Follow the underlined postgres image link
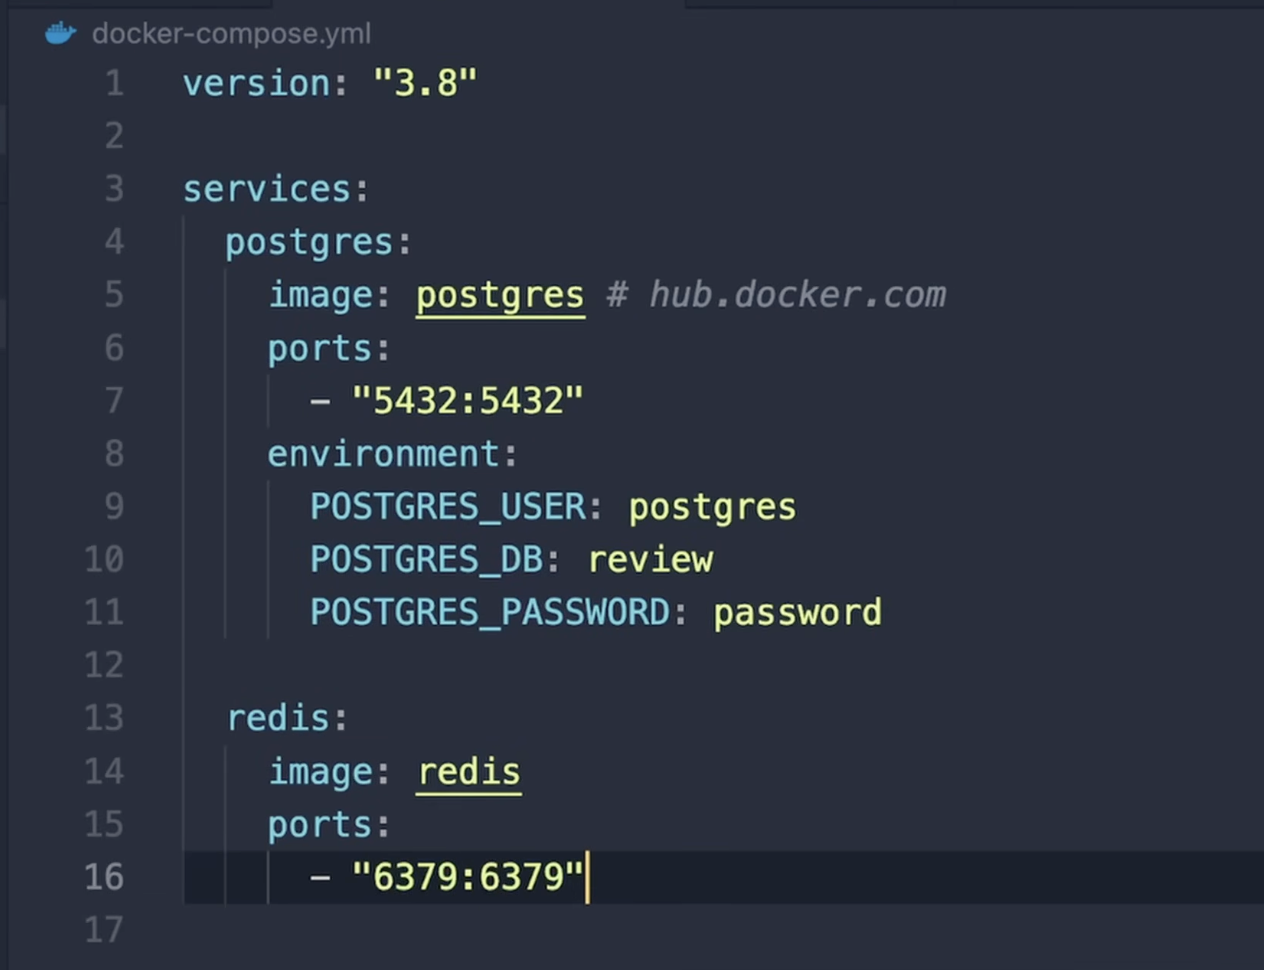 [499, 294]
